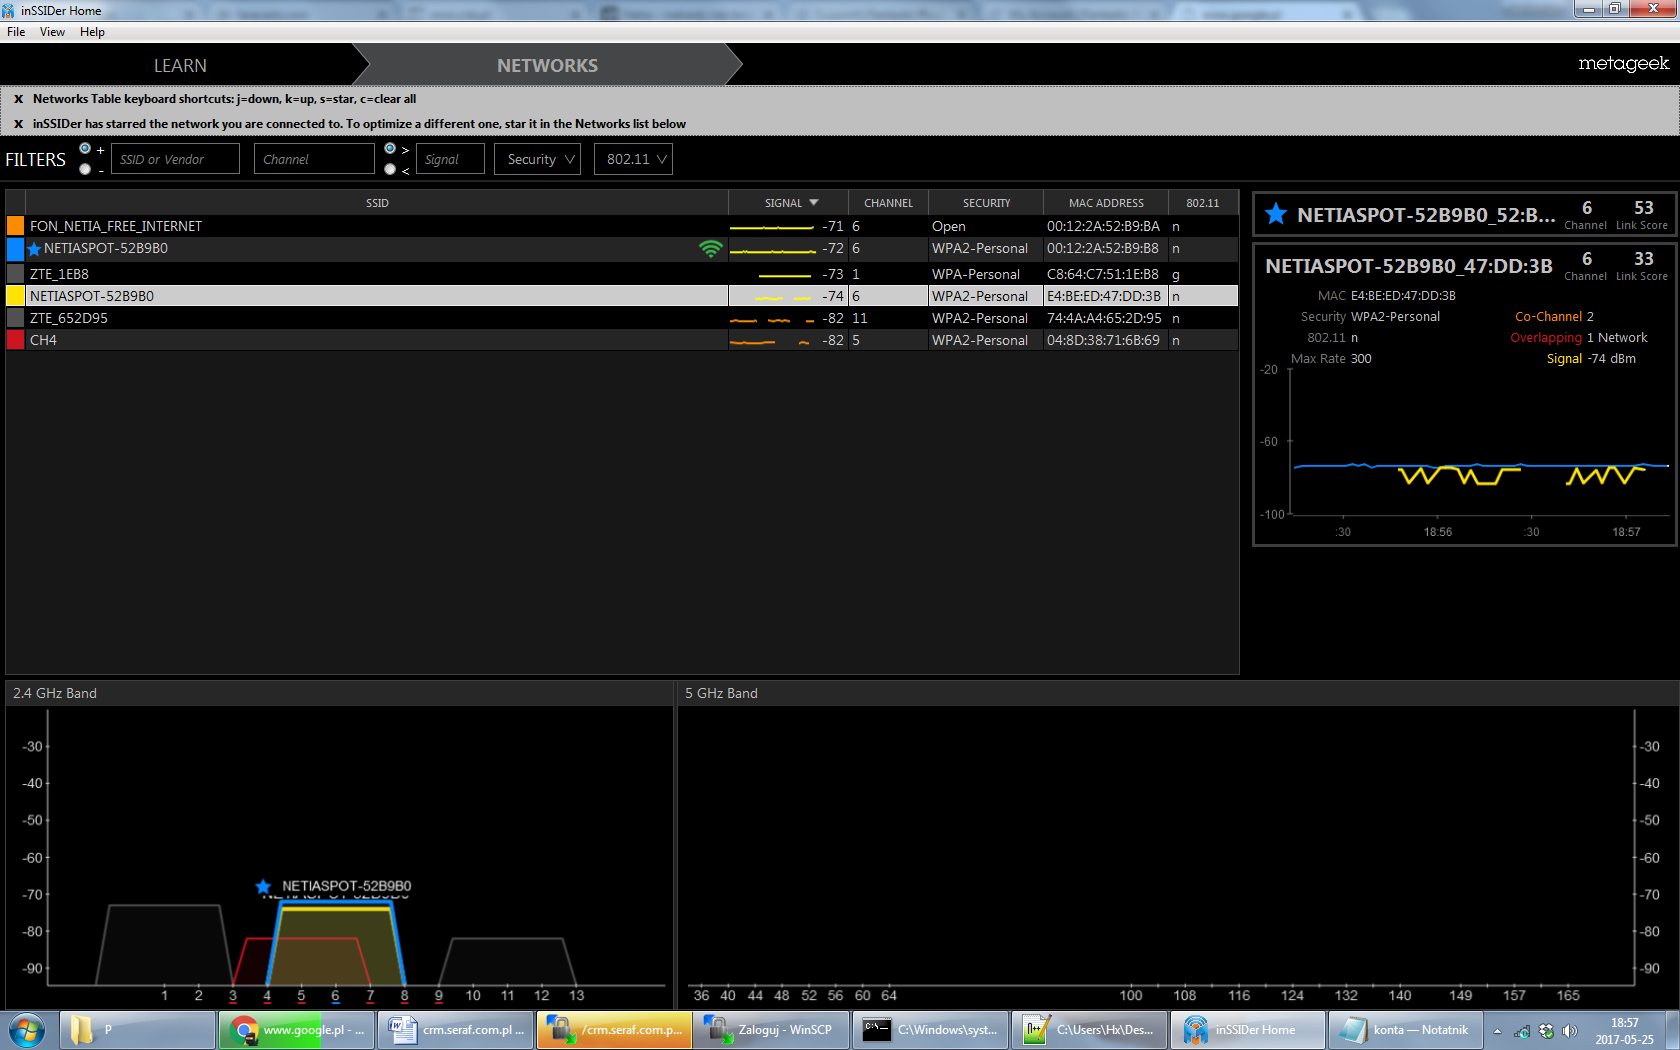Image resolution: width=1680 pixels, height=1050 pixels.
Task: Click the Wi-Fi connected icon in network row
Action: [x=710, y=249]
